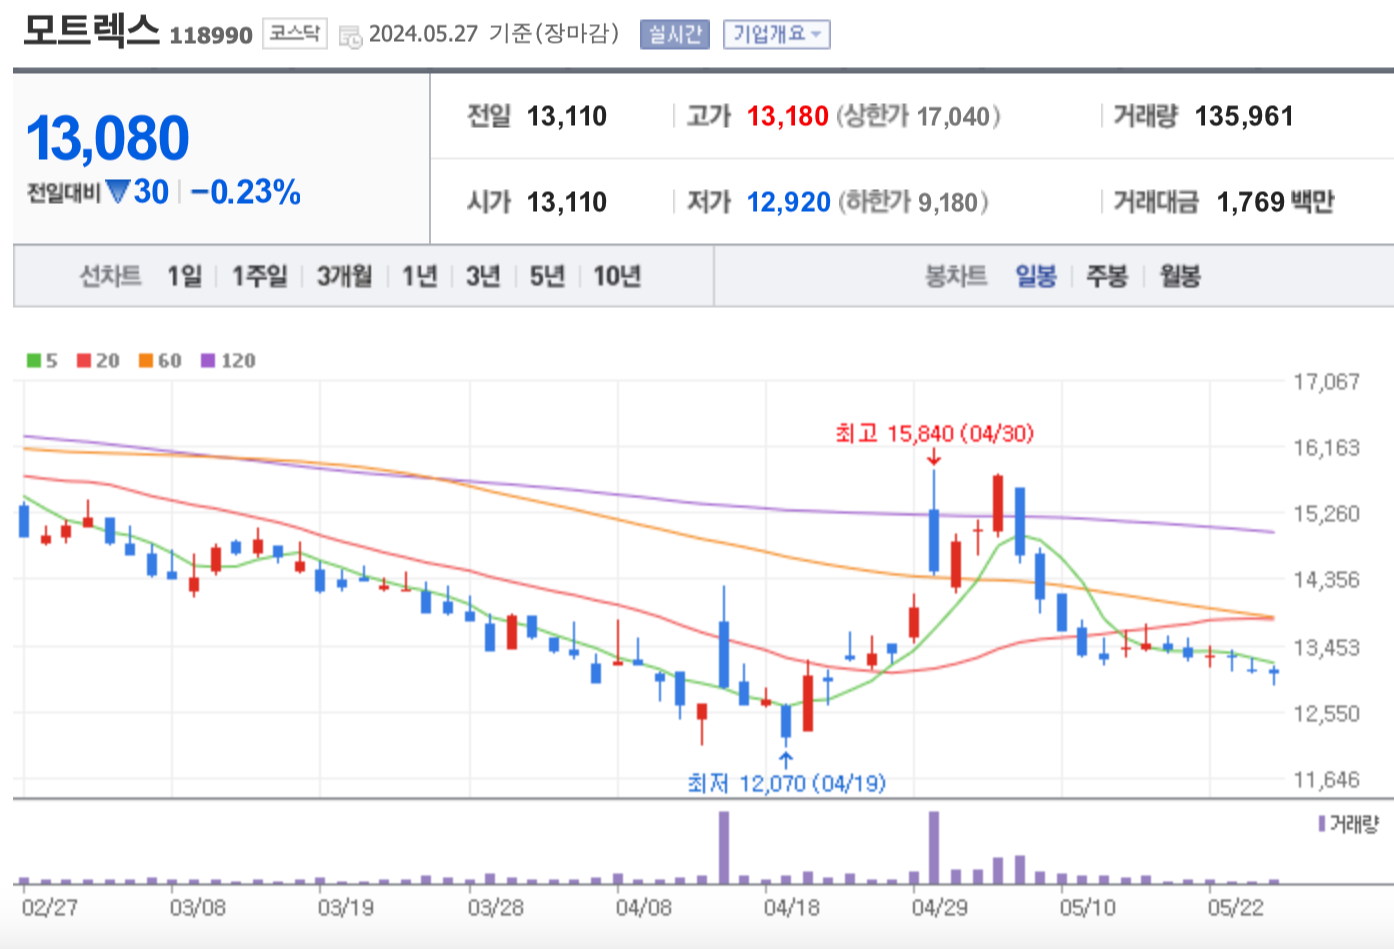Screen dimensions: 1394x949
Task: Click the 하한가 9,180 text
Action: tap(913, 203)
